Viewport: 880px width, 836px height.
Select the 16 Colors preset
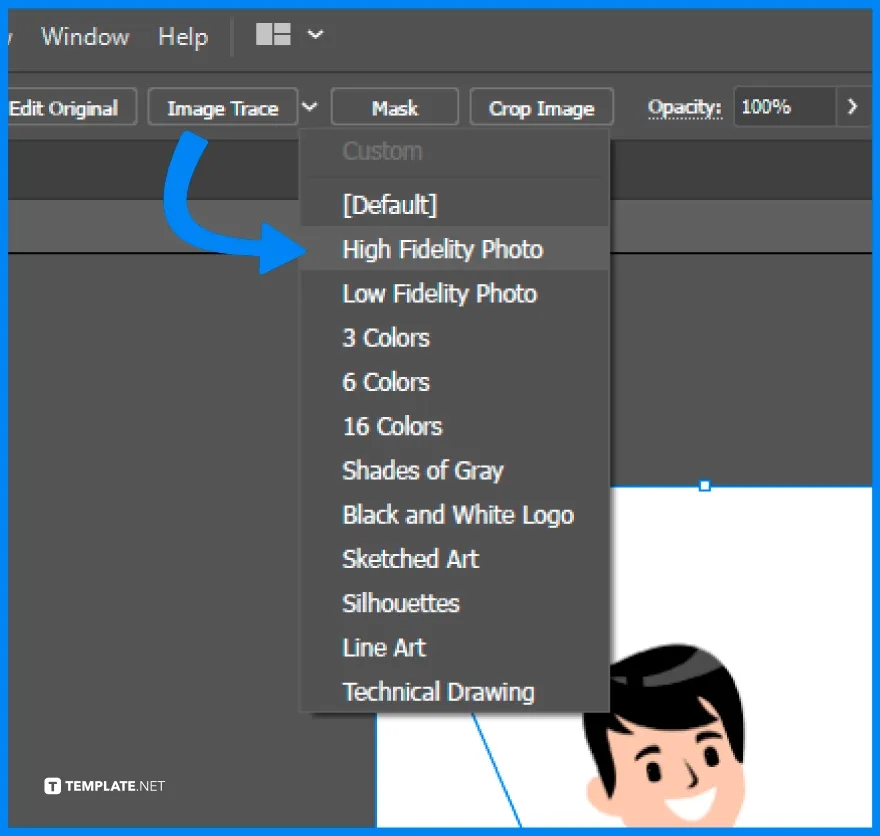click(x=391, y=426)
